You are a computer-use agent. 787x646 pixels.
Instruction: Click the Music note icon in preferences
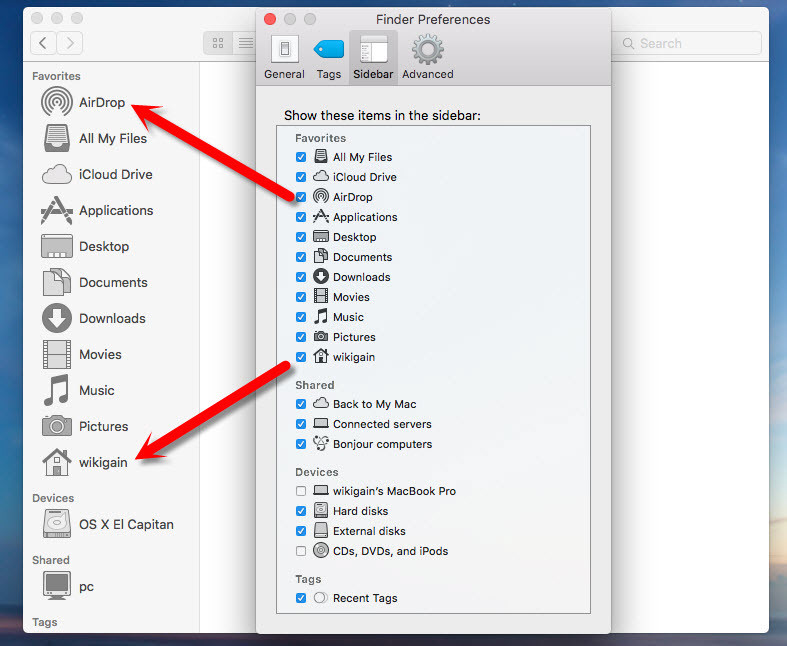click(321, 317)
